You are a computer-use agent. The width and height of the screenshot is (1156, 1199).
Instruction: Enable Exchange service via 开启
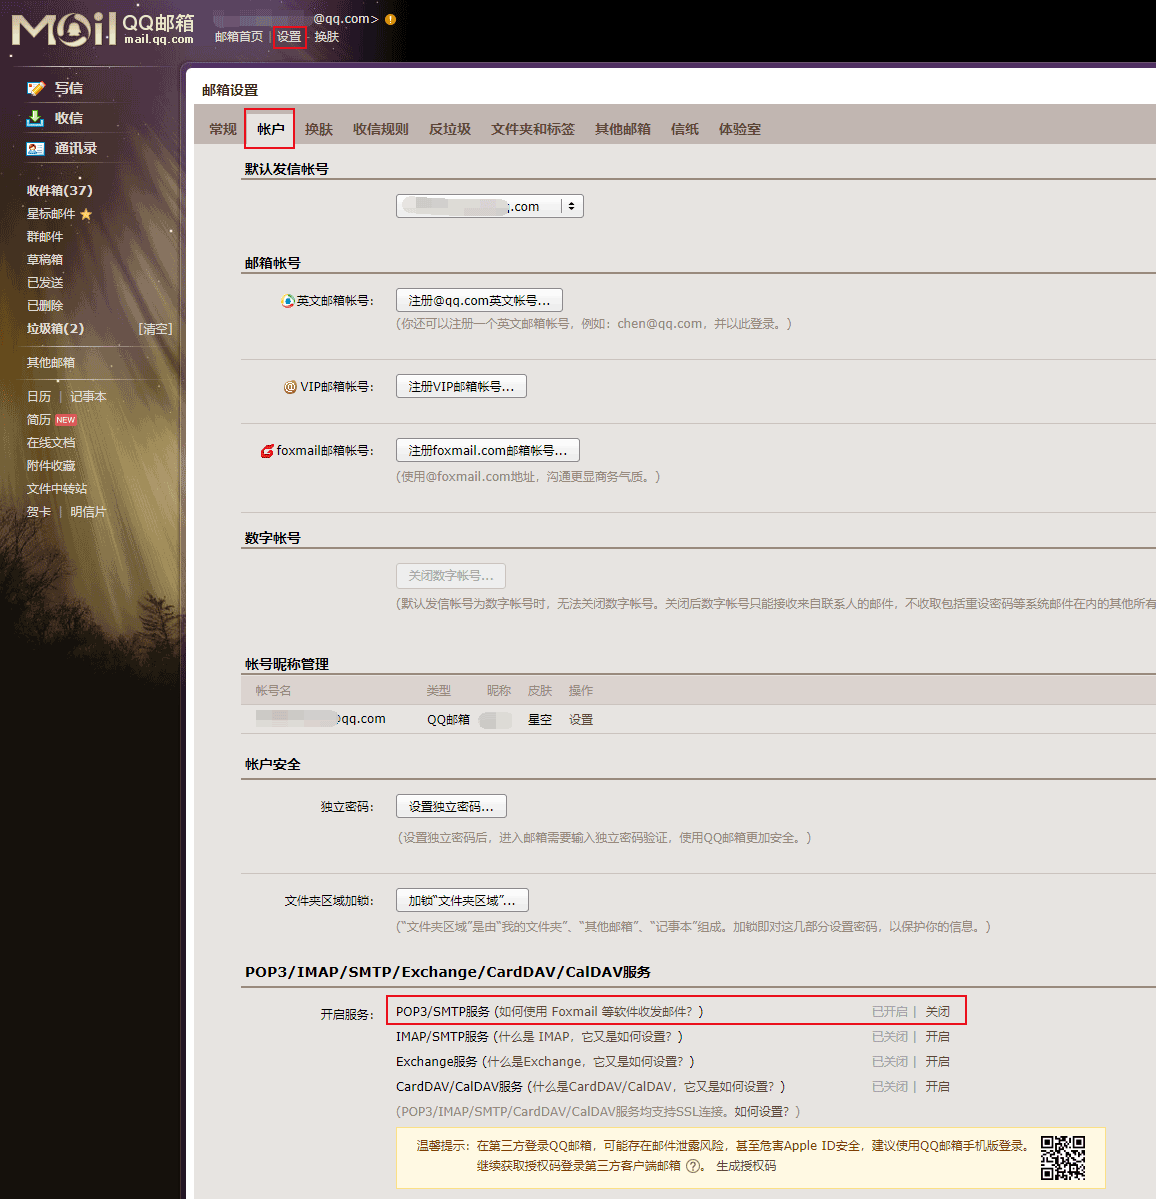[937, 1062]
